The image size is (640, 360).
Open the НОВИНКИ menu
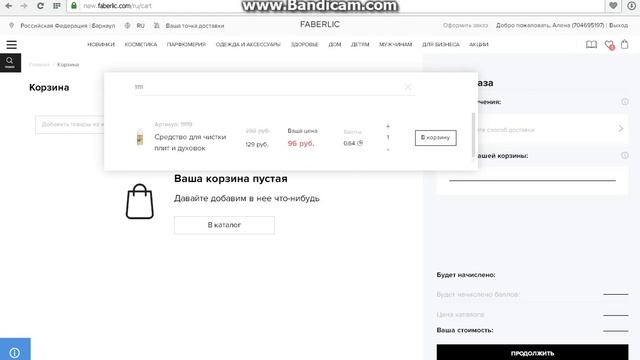click(x=101, y=44)
